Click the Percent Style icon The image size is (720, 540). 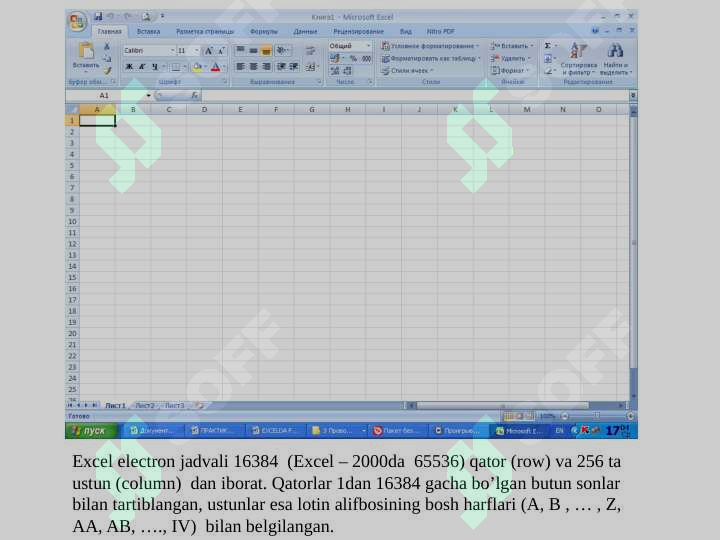click(353, 58)
